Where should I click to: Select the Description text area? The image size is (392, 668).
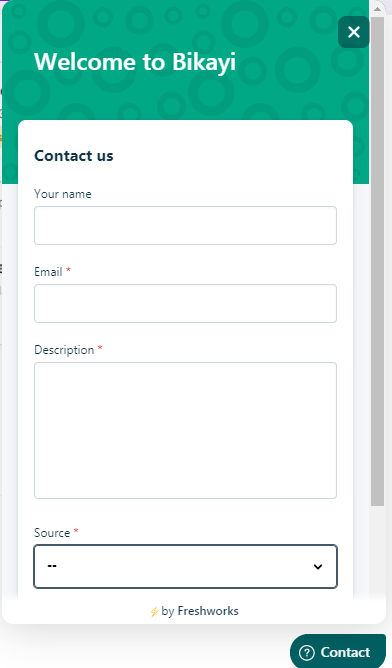pos(185,430)
